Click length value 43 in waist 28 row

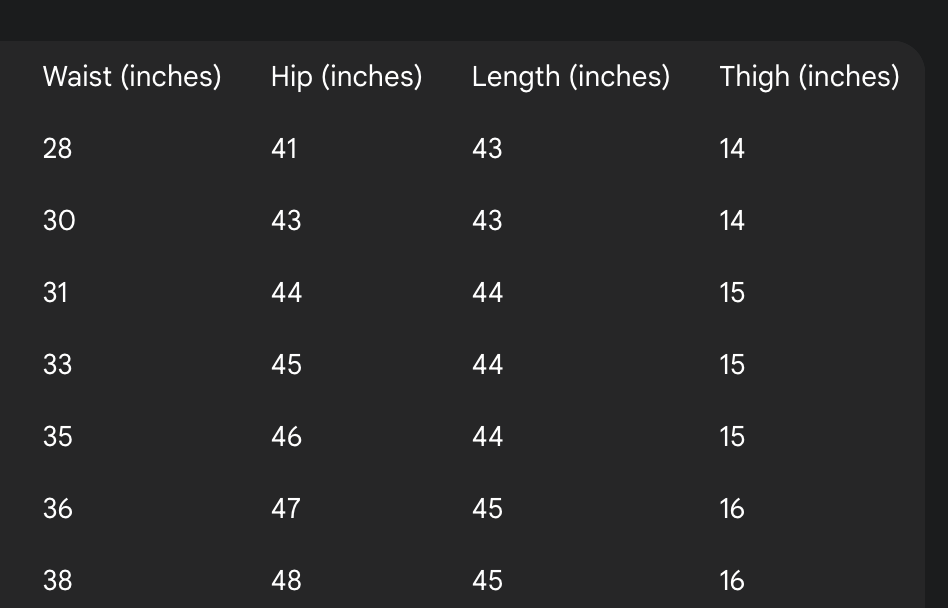[x=487, y=149]
